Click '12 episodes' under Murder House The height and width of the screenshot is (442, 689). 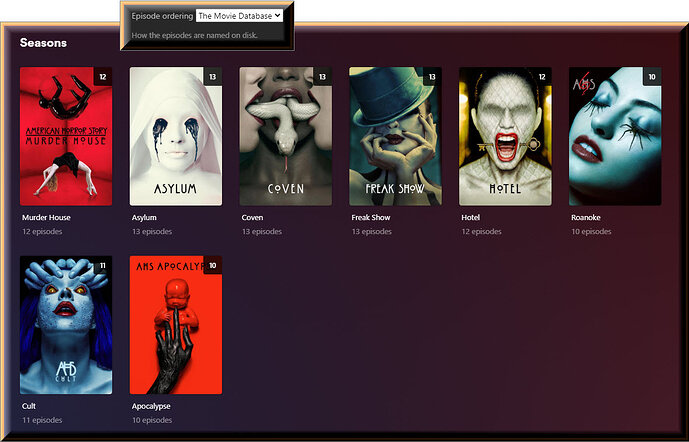coord(42,232)
